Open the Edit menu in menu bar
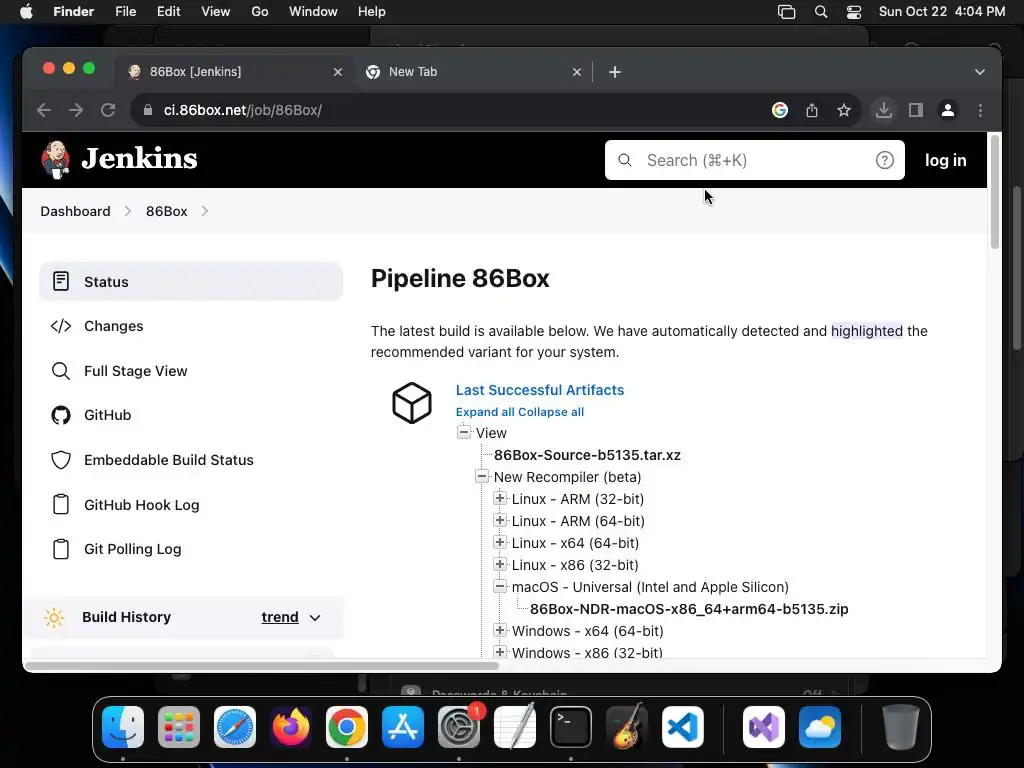The width and height of the screenshot is (1024, 768). click(168, 12)
